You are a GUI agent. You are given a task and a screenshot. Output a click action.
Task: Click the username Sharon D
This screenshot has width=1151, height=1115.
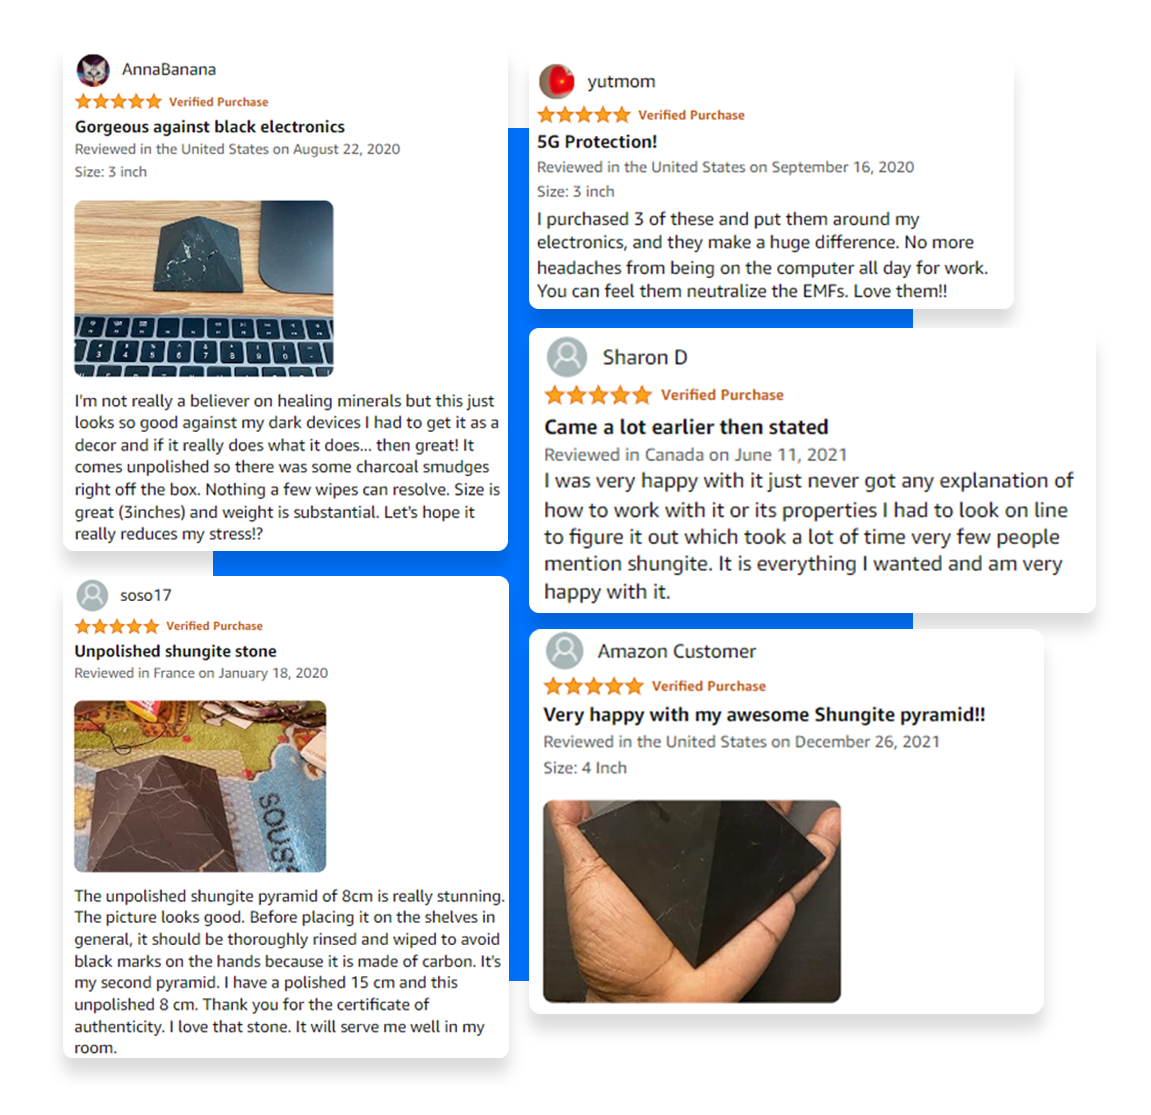pos(645,357)
